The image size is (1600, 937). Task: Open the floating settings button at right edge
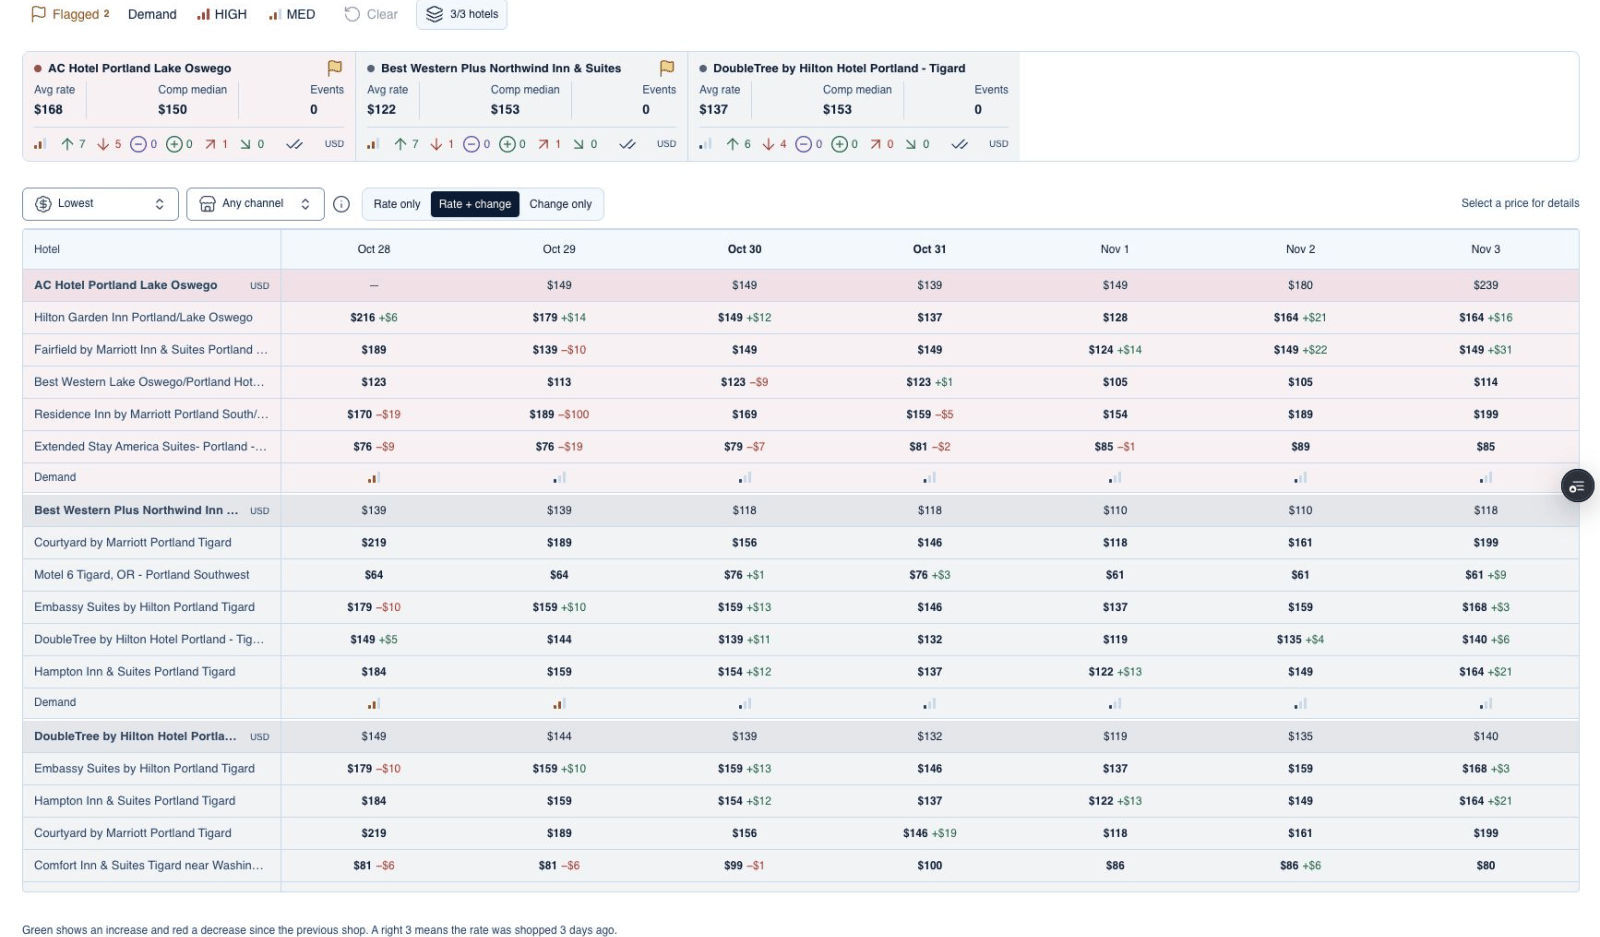[1577, 486]
